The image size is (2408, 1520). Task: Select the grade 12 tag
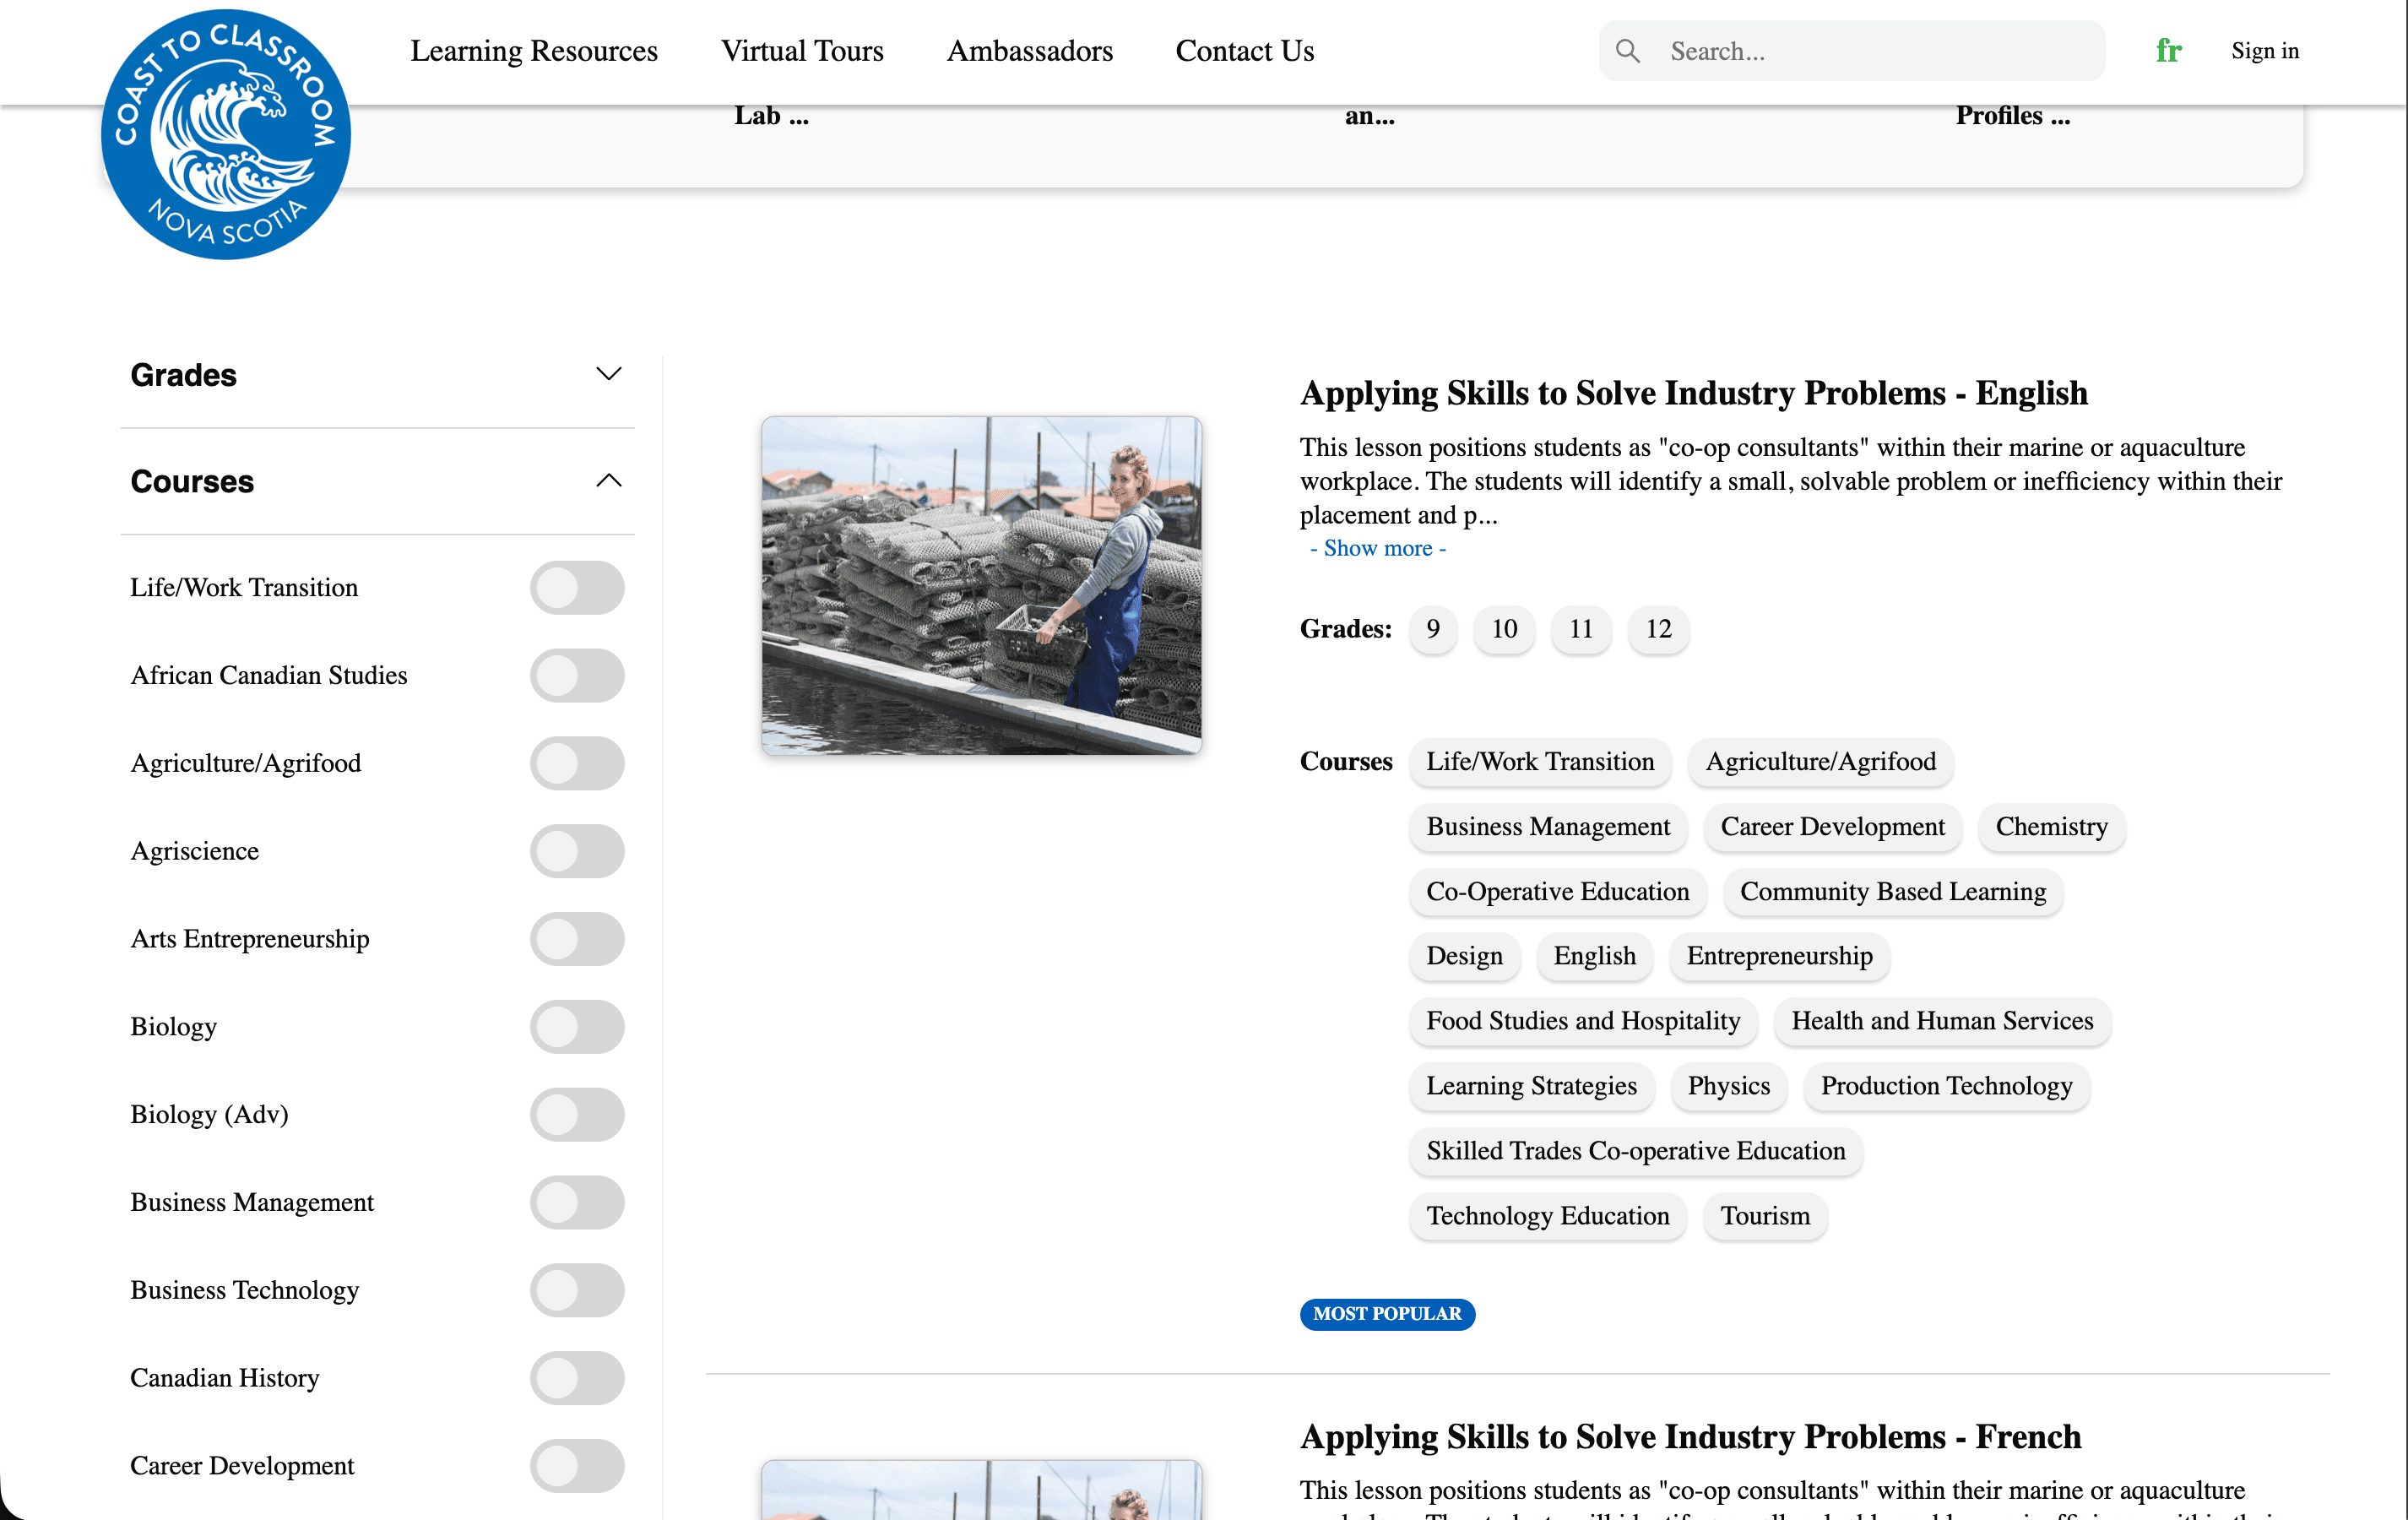[1658, 629]
